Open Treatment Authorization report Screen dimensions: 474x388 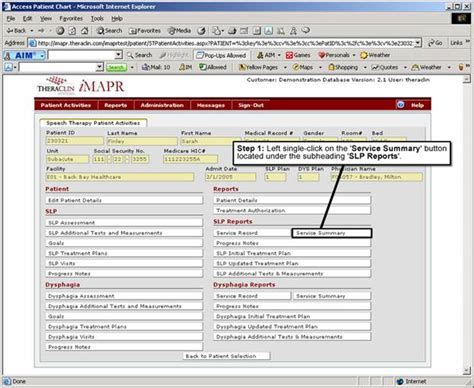(x=292, y=210)
